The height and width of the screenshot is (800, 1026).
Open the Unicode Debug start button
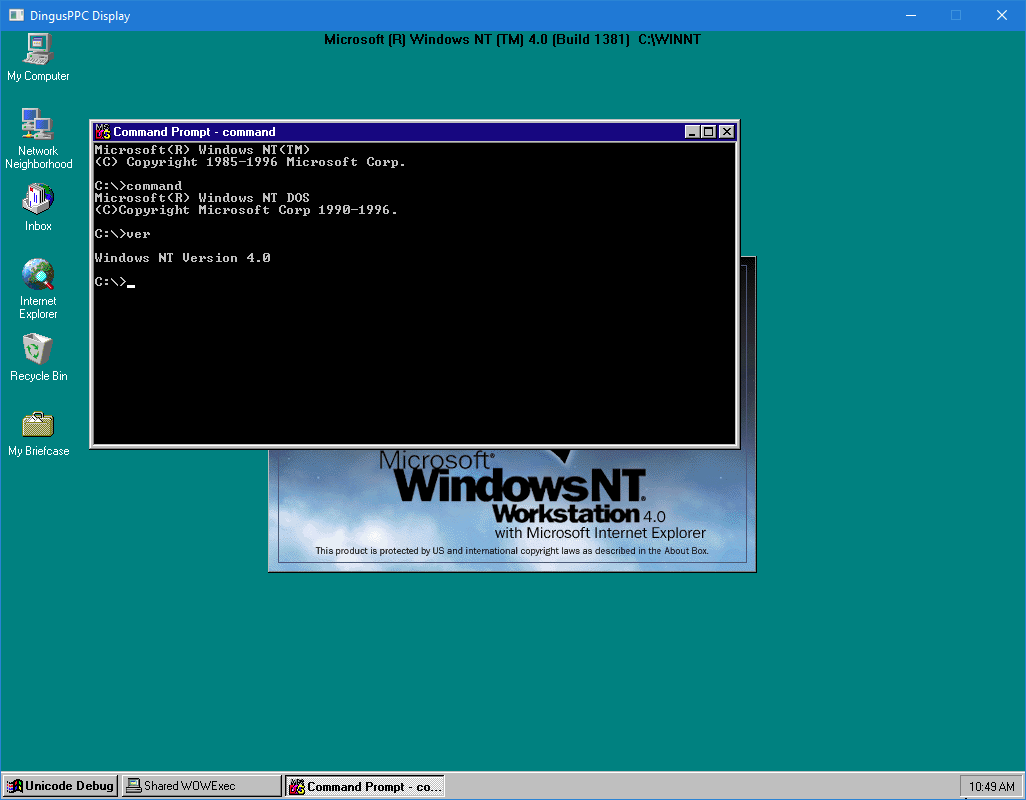pyautogui.click(x=60, y=786)
